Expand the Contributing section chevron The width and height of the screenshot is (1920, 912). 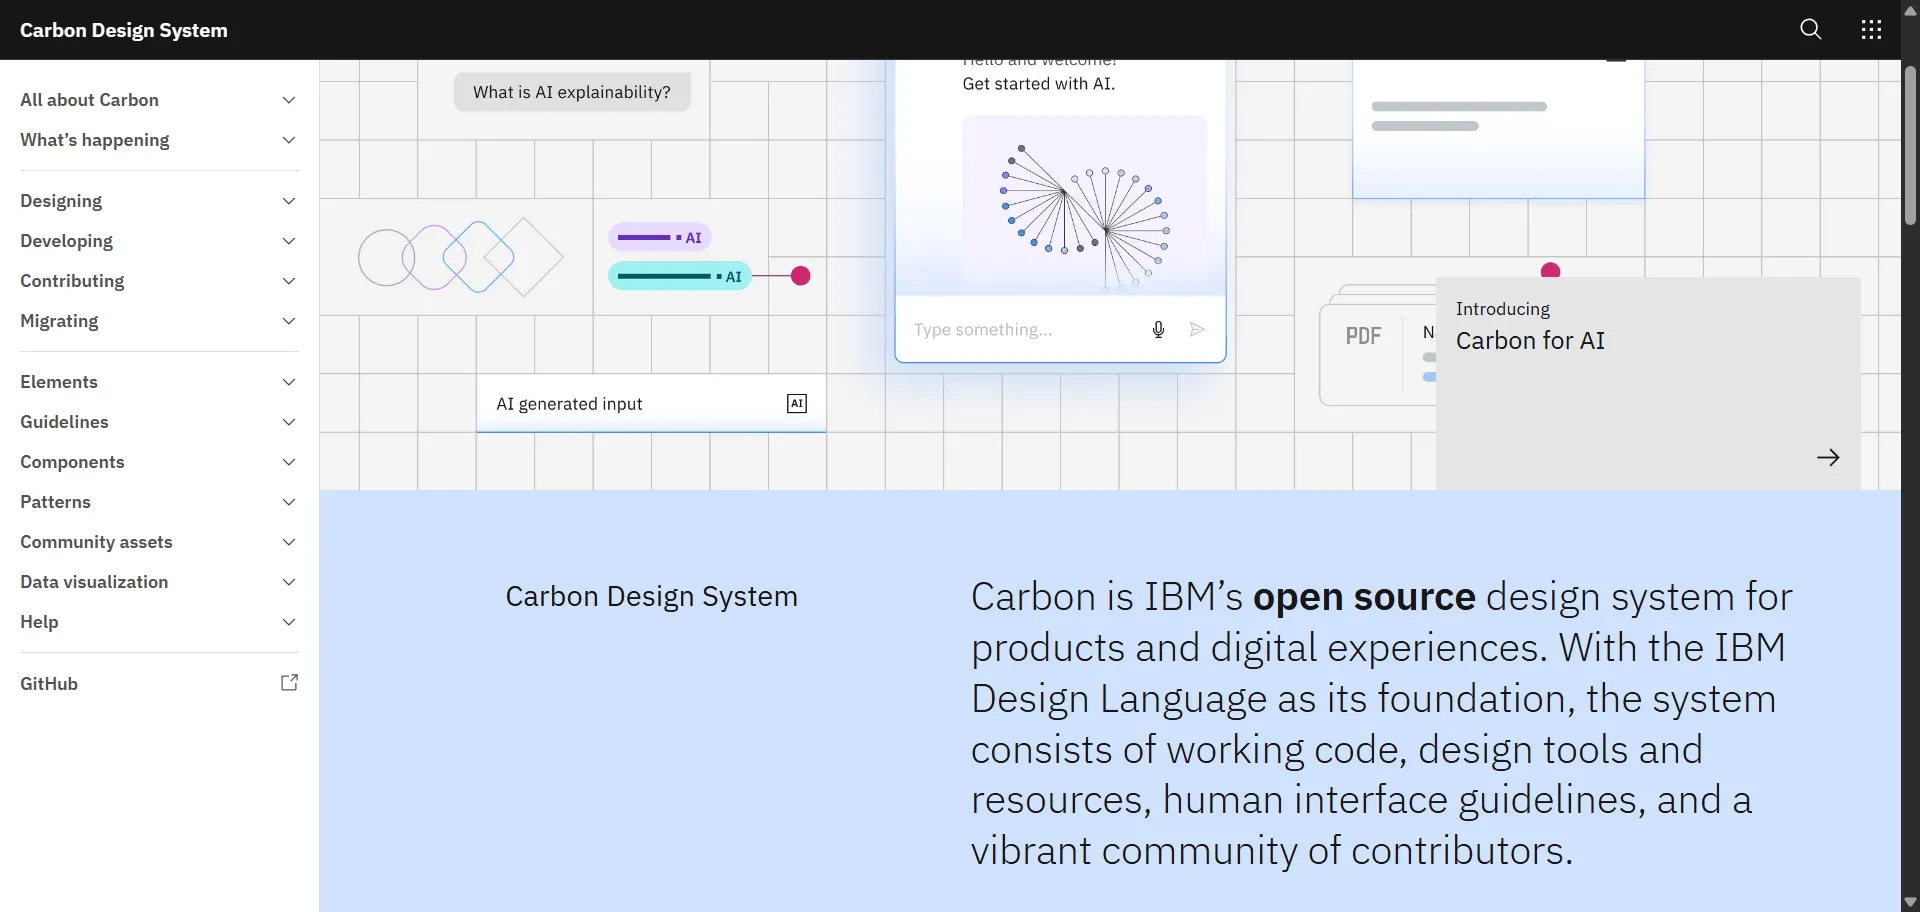289,281
